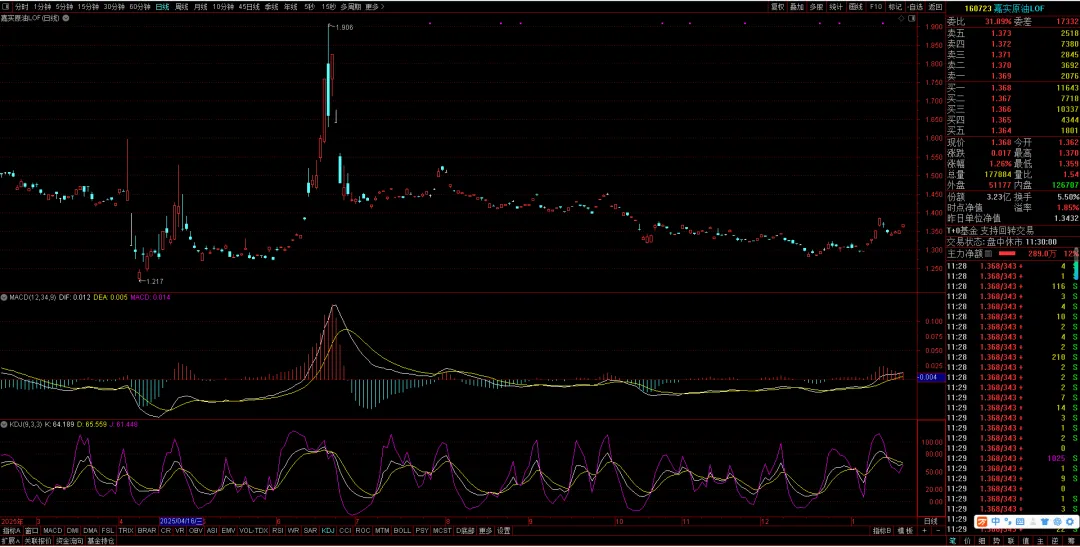1080x547 pixels.
Task: Click the 返回 back button
Action: coord(935,7)
